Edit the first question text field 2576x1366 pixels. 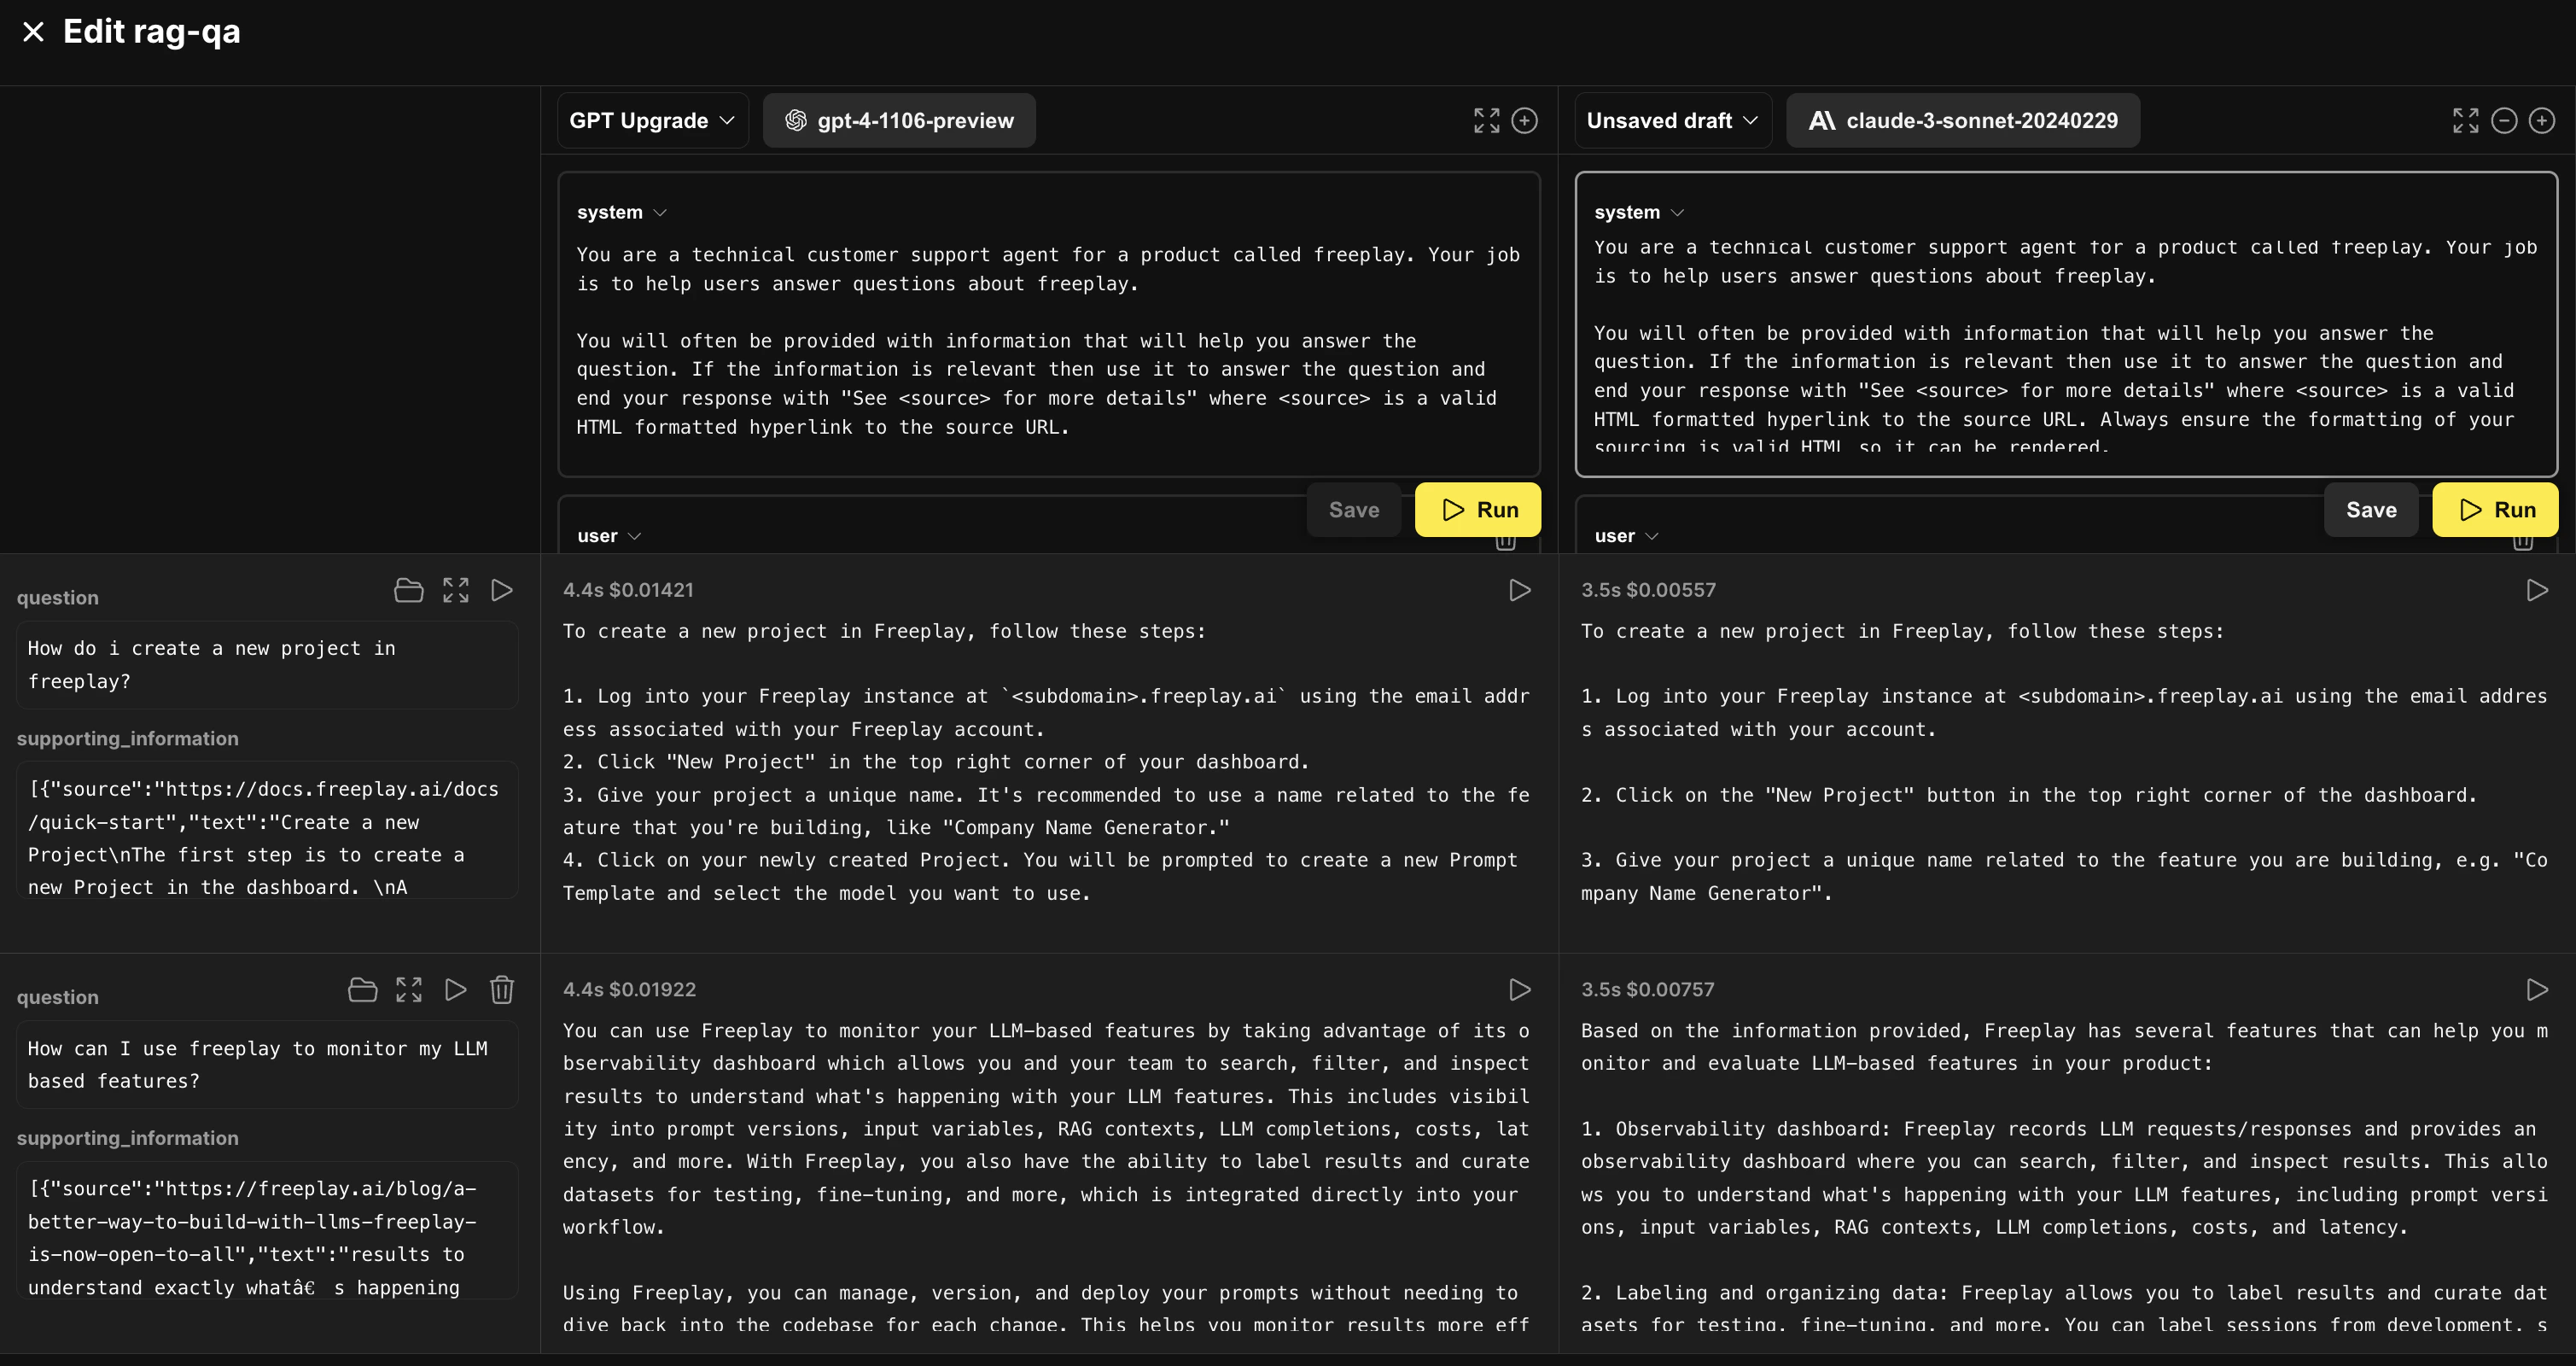click(x=267, y=665)
